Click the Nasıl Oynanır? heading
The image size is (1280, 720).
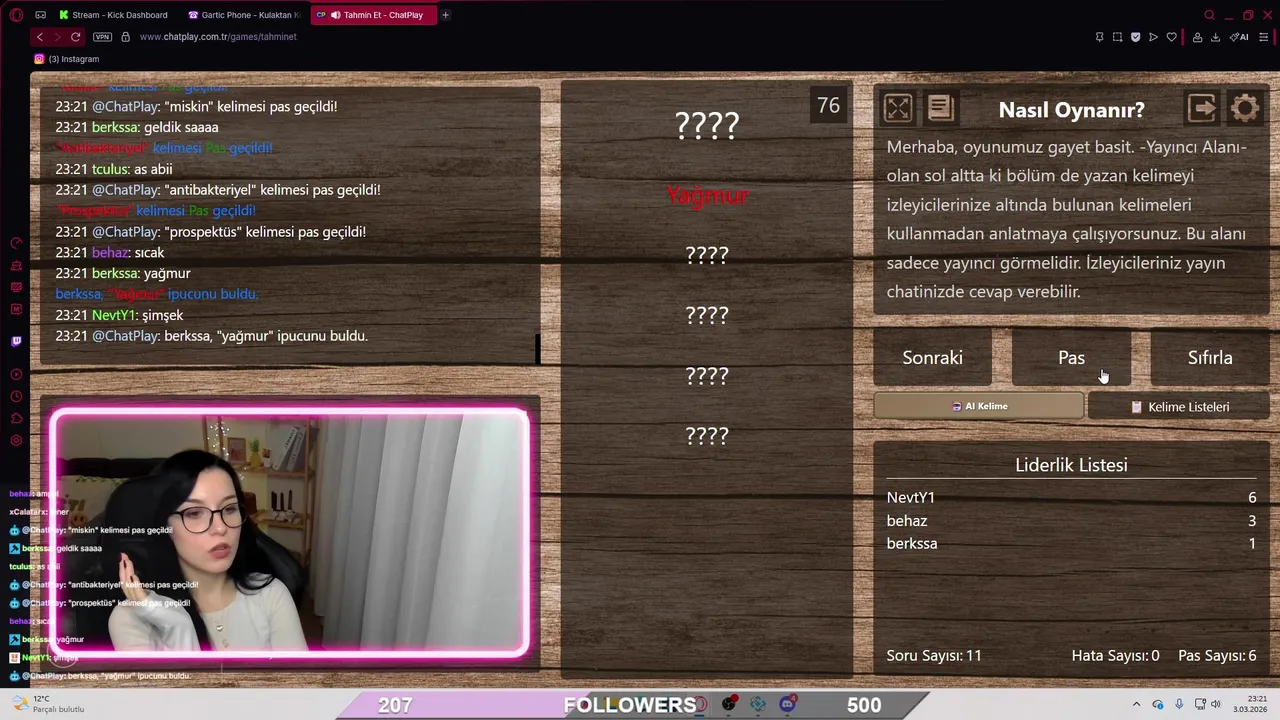tap(1071, 110)
